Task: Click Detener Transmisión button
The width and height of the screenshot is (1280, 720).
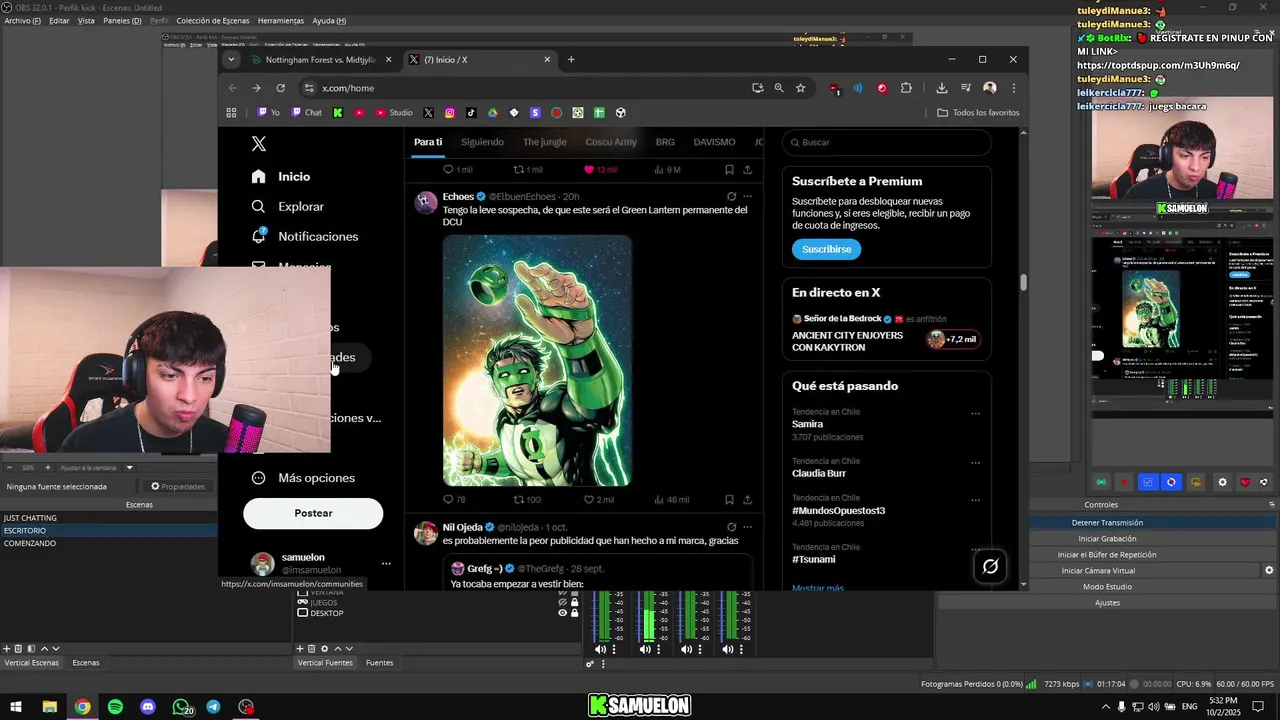Action: (x=1107, y=523)
